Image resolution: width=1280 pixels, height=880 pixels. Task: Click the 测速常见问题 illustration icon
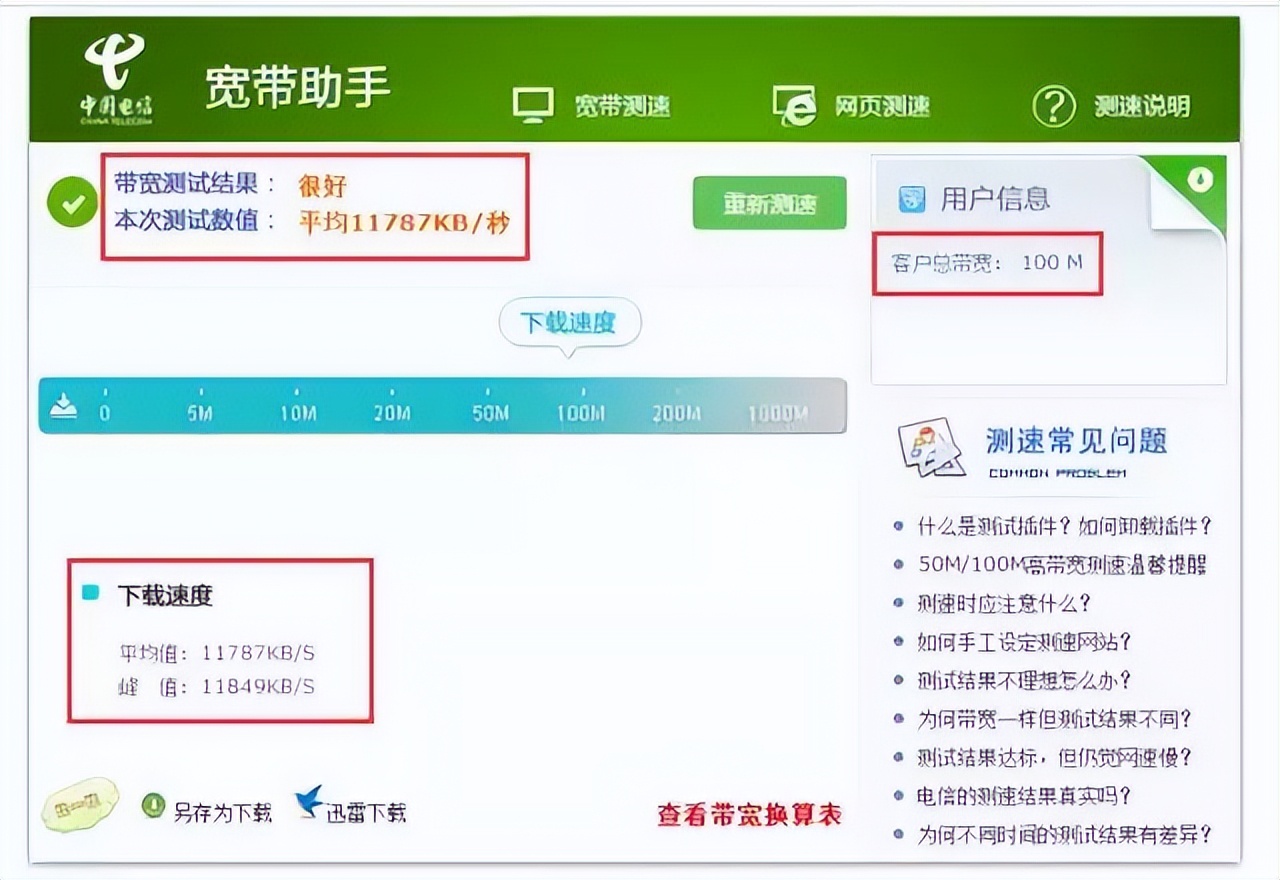click(932, 450)
